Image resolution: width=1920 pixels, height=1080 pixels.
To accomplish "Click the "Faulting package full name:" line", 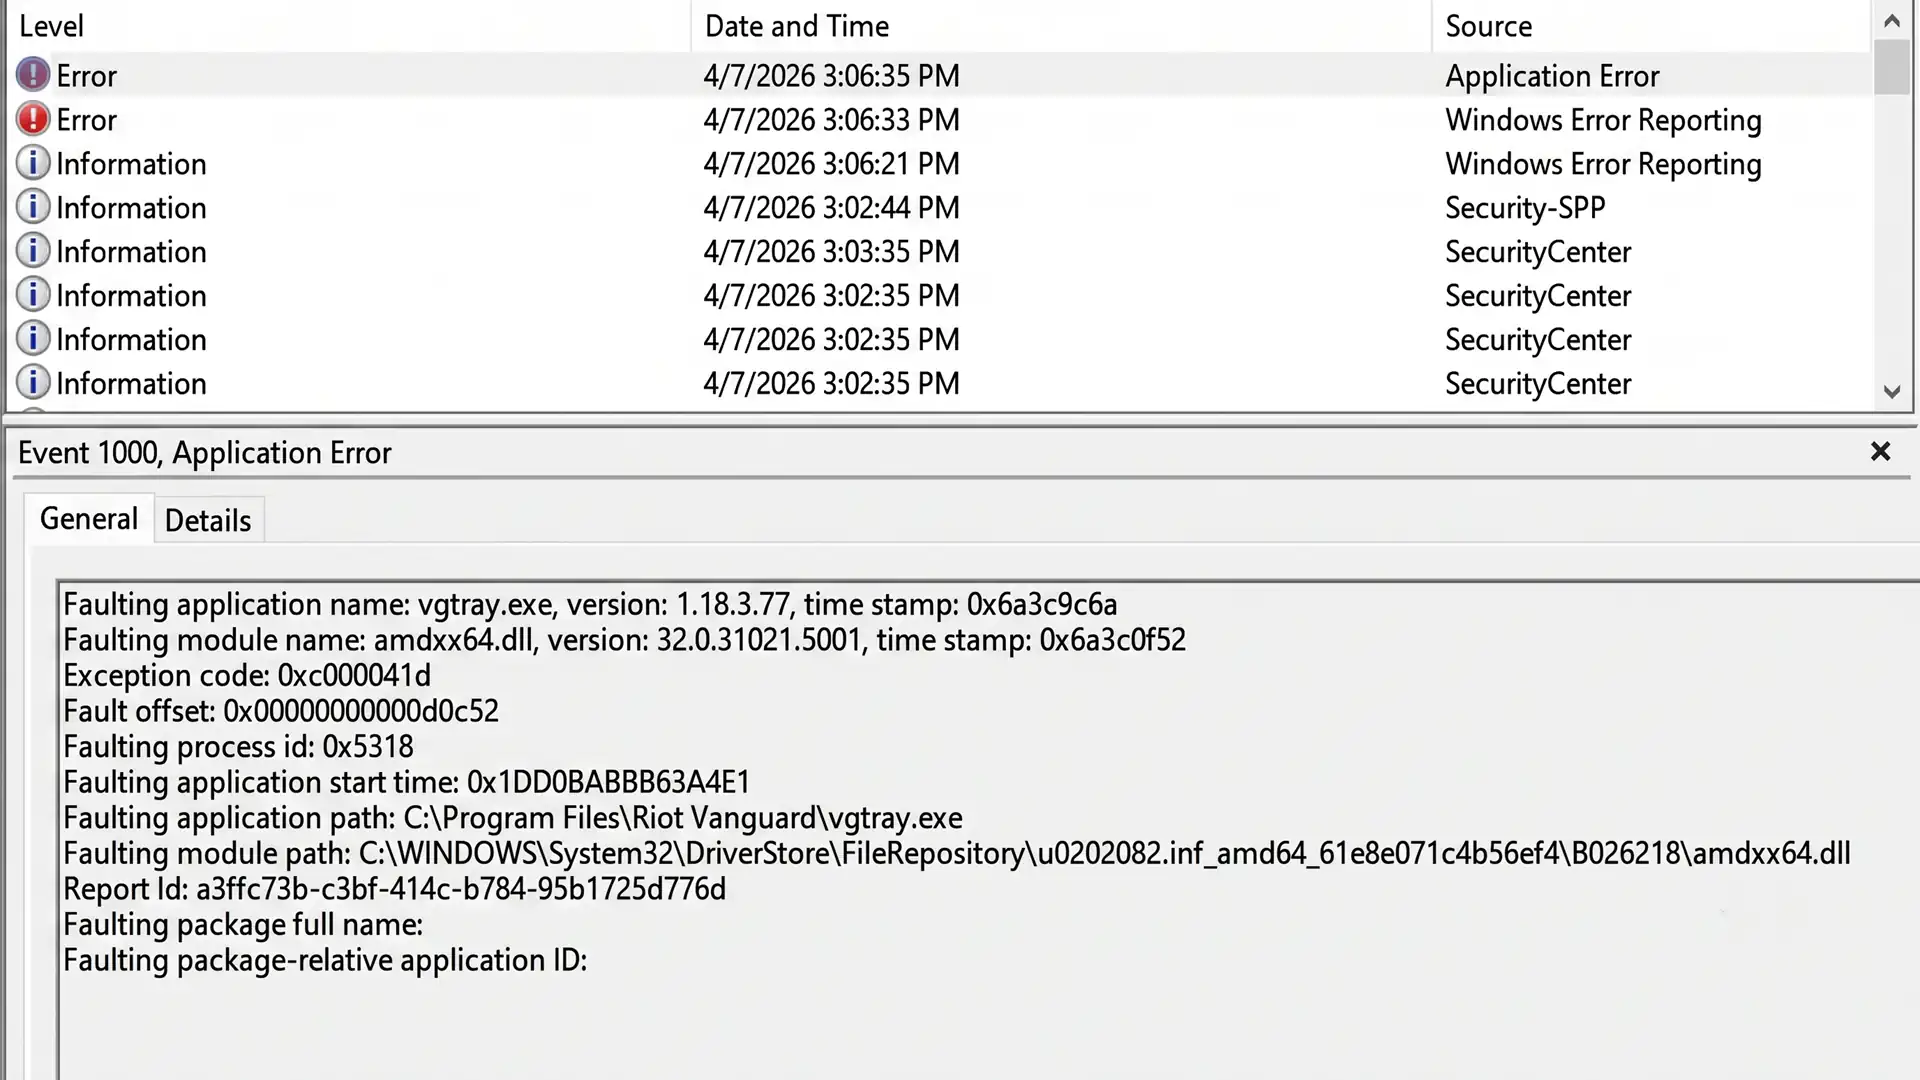I will [x=243, y=925].
